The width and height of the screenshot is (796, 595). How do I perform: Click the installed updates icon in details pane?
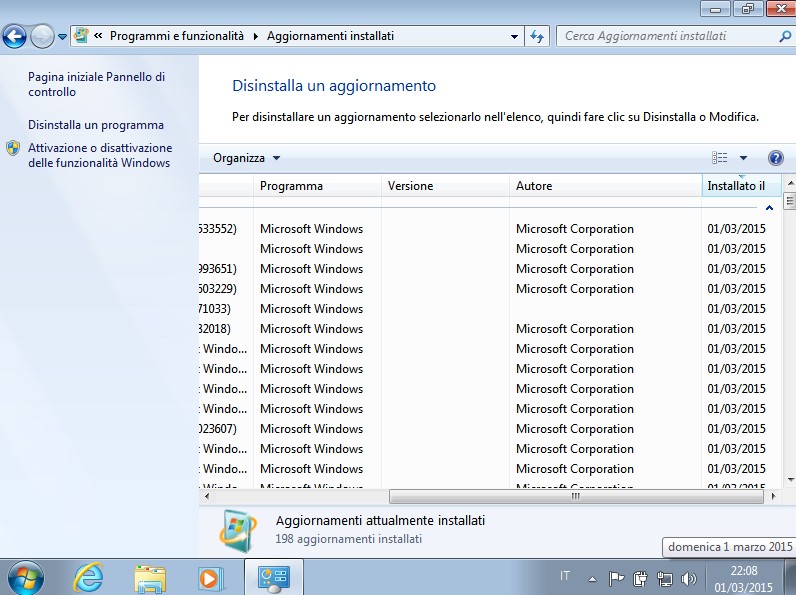(x=238, y=531)
